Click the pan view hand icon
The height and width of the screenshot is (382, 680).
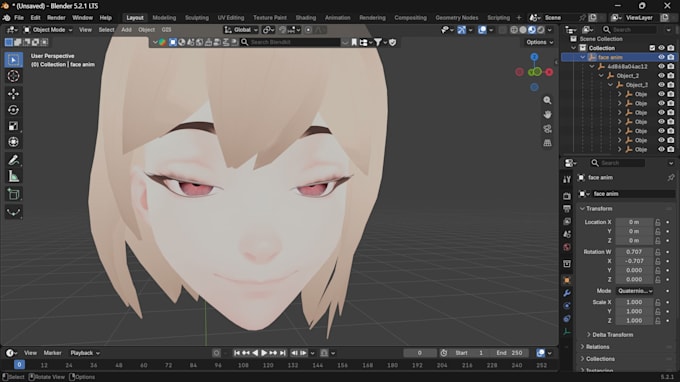[x=547, y=114]
